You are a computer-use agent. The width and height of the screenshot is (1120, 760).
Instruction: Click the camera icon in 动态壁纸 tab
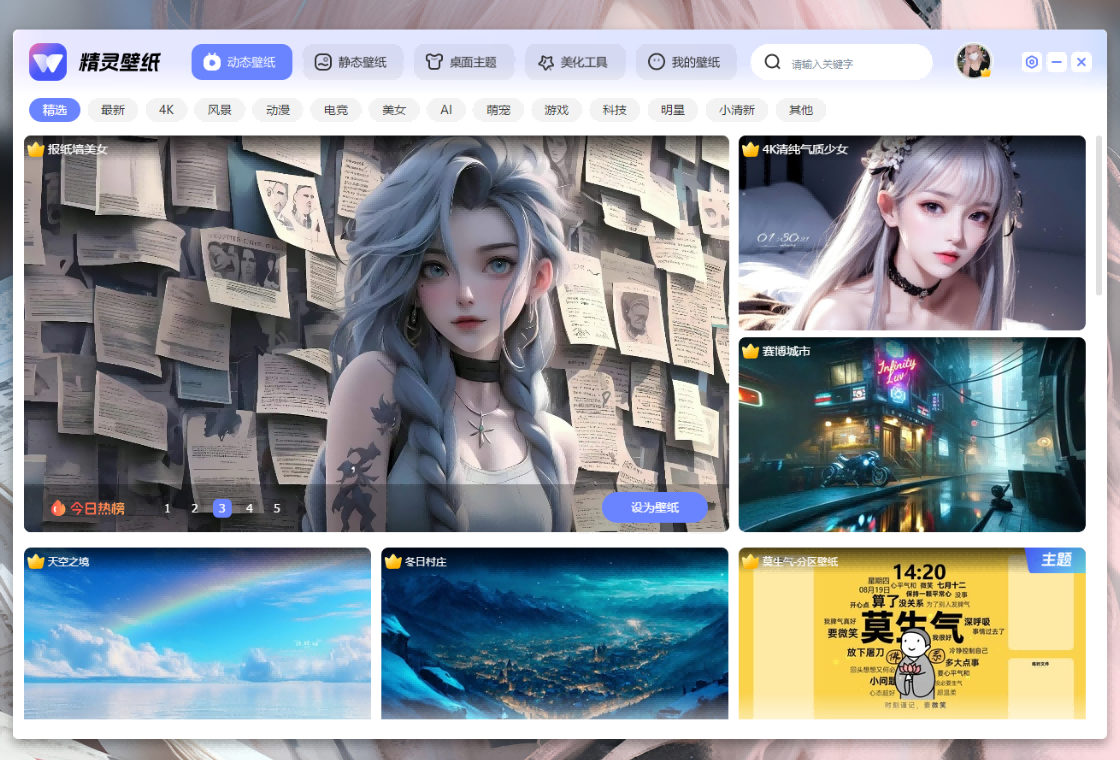211,62
